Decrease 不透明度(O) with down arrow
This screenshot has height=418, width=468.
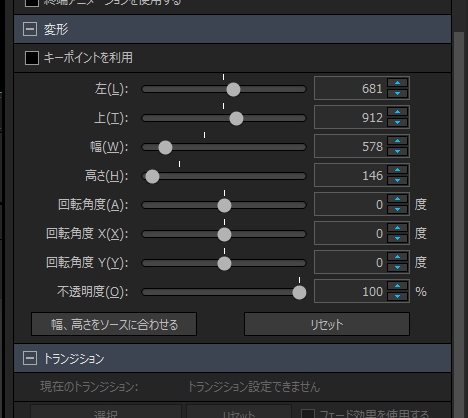[x=397, y=297]
